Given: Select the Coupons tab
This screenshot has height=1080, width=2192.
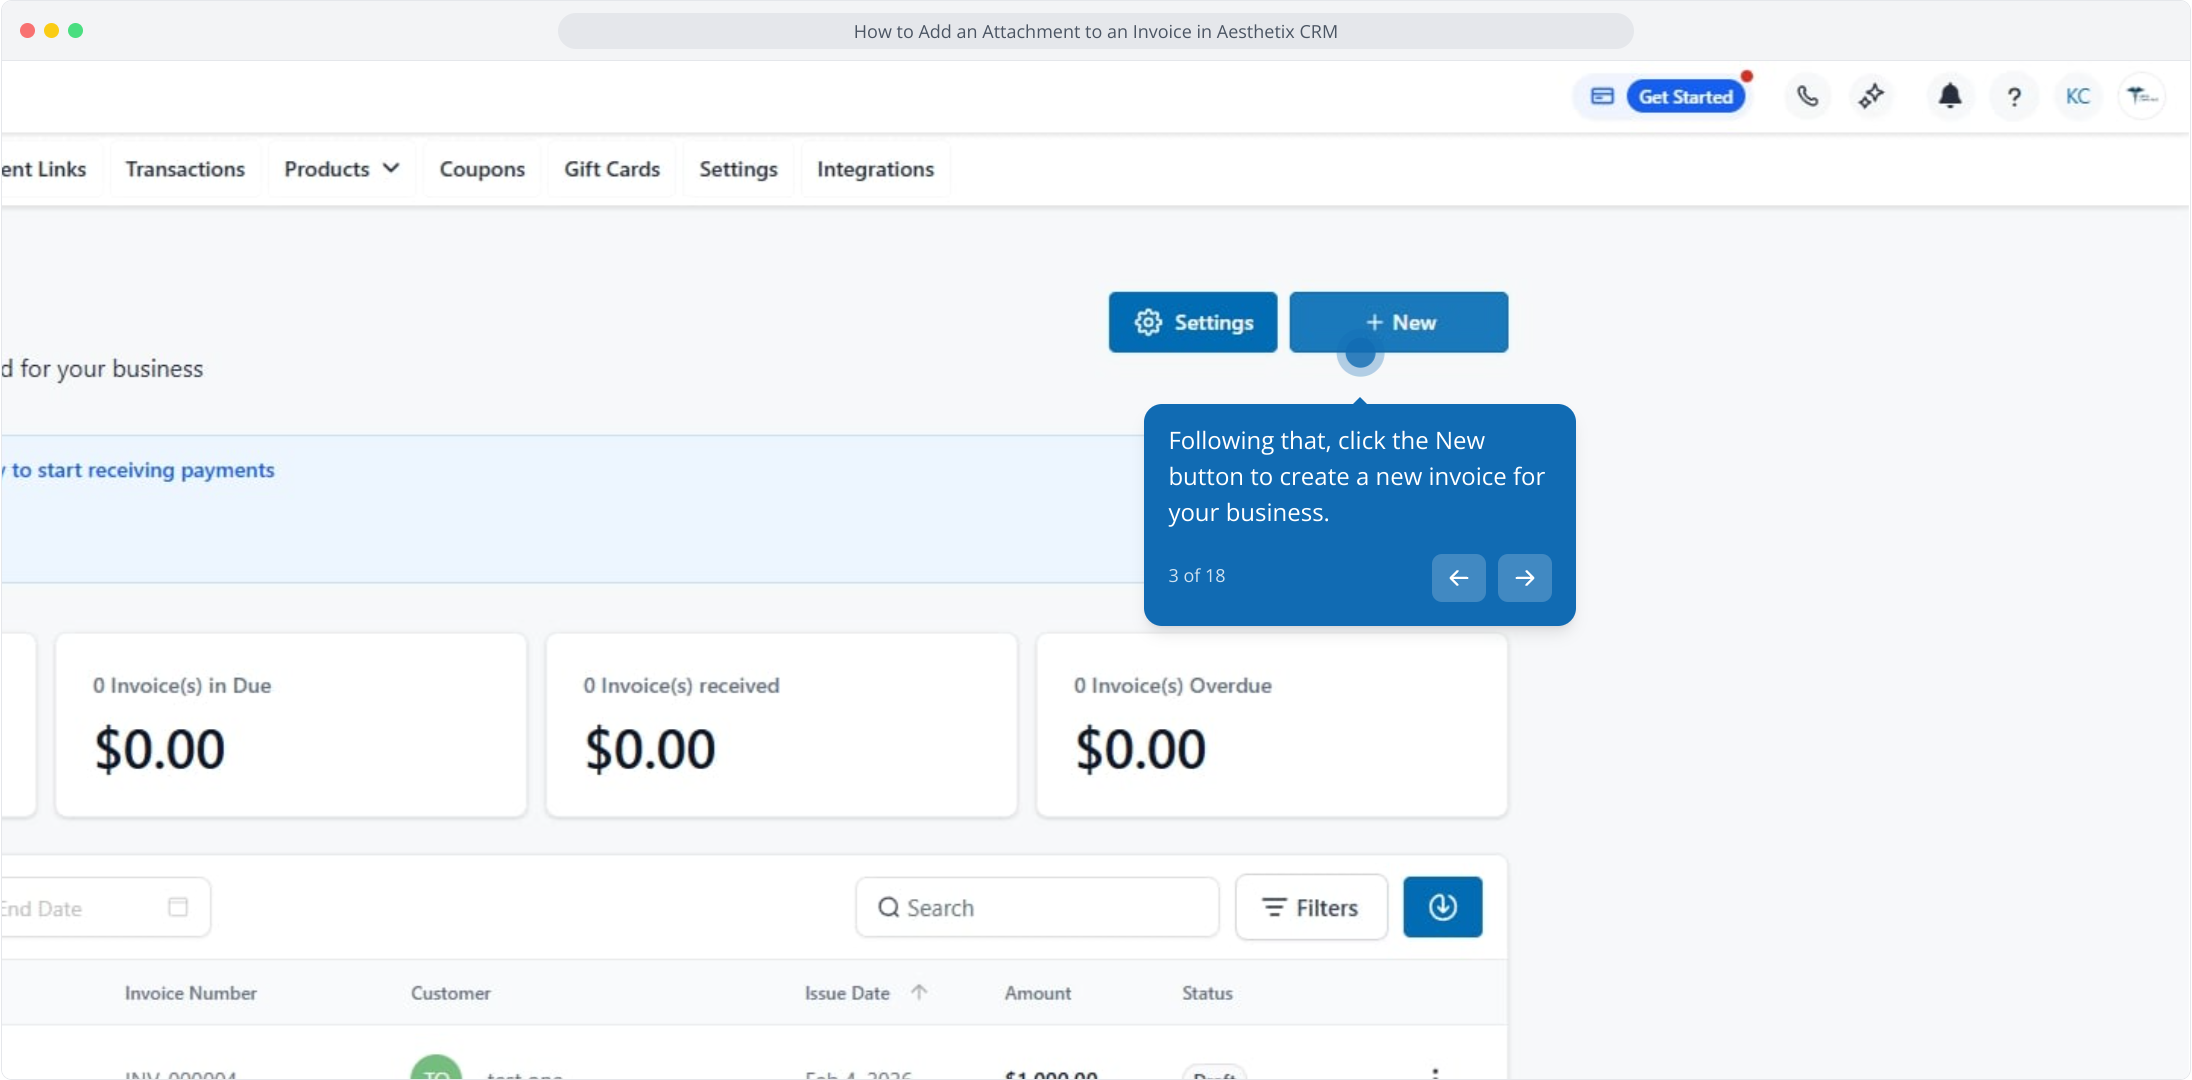Looking at the screenshot, I should 482,169.
